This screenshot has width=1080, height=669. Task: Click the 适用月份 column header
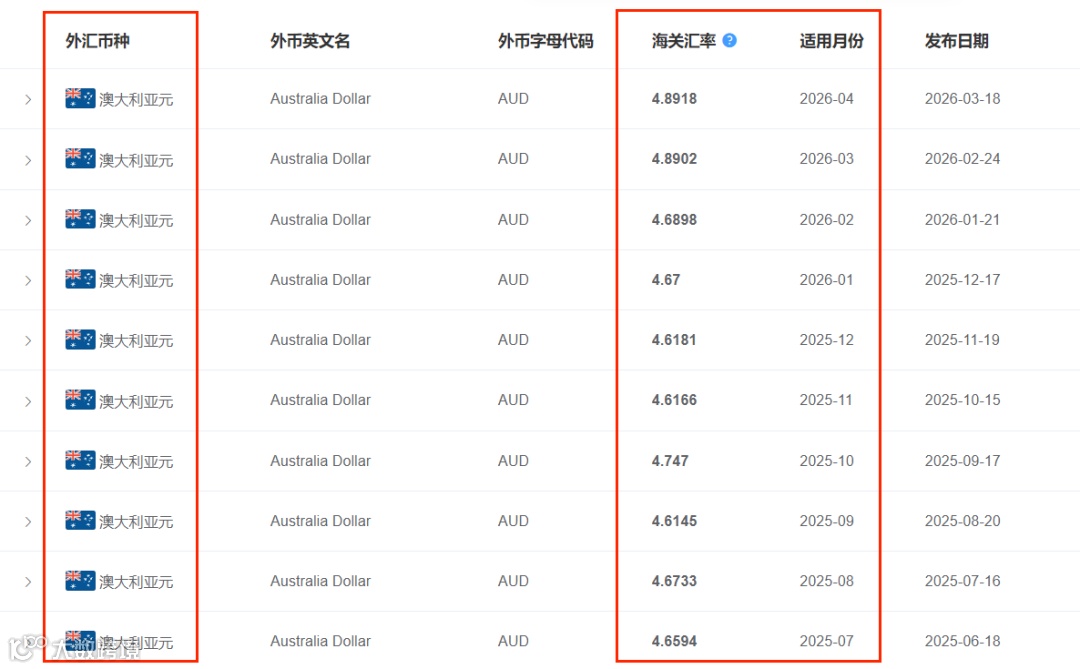coord(831,41)
